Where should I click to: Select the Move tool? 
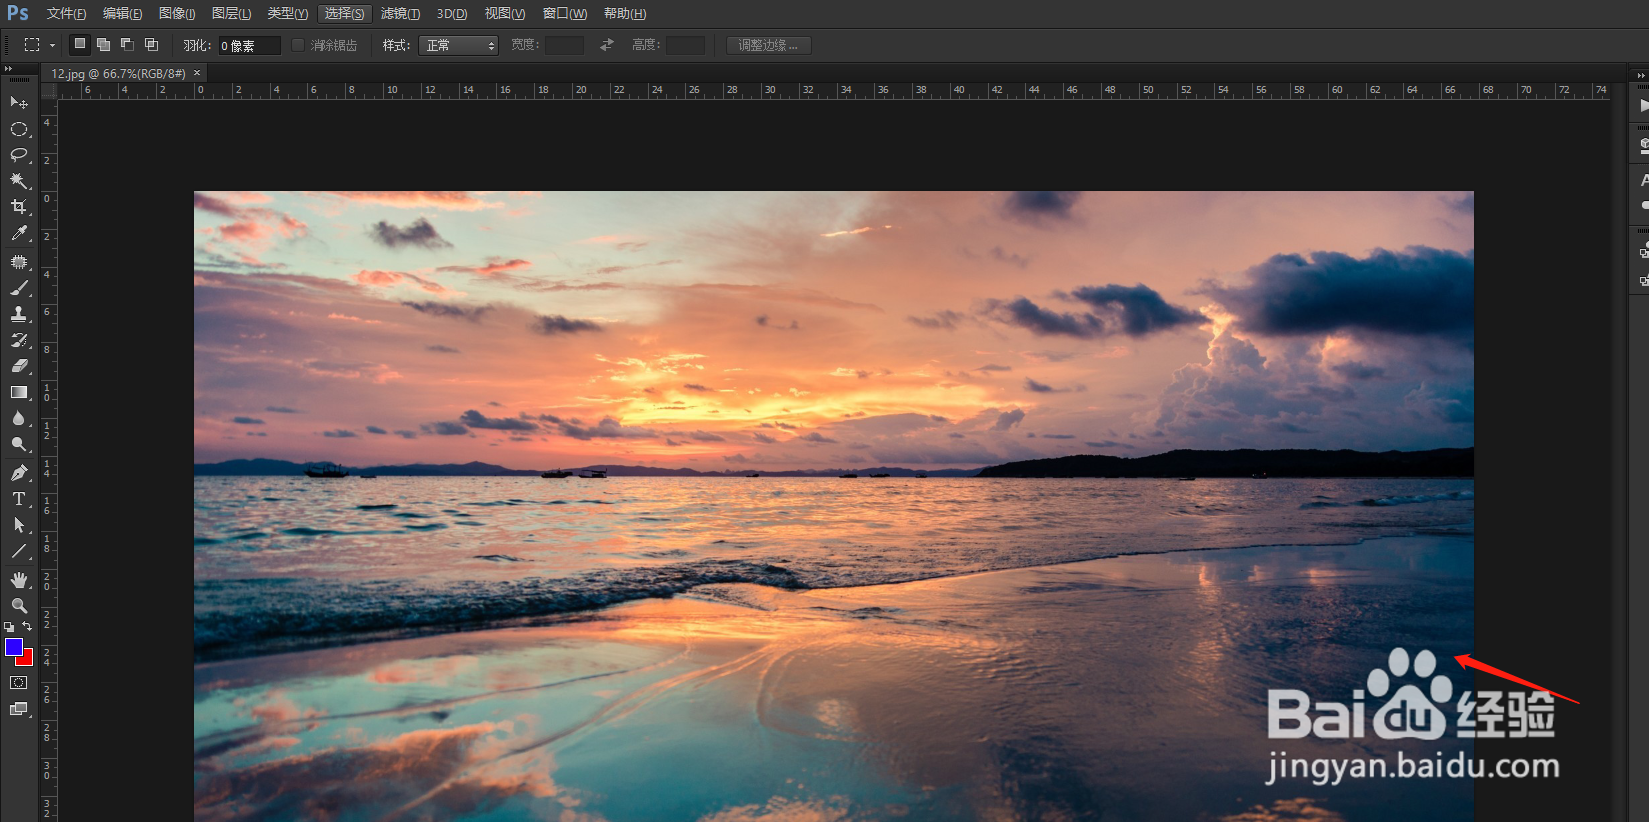(19, 103)
